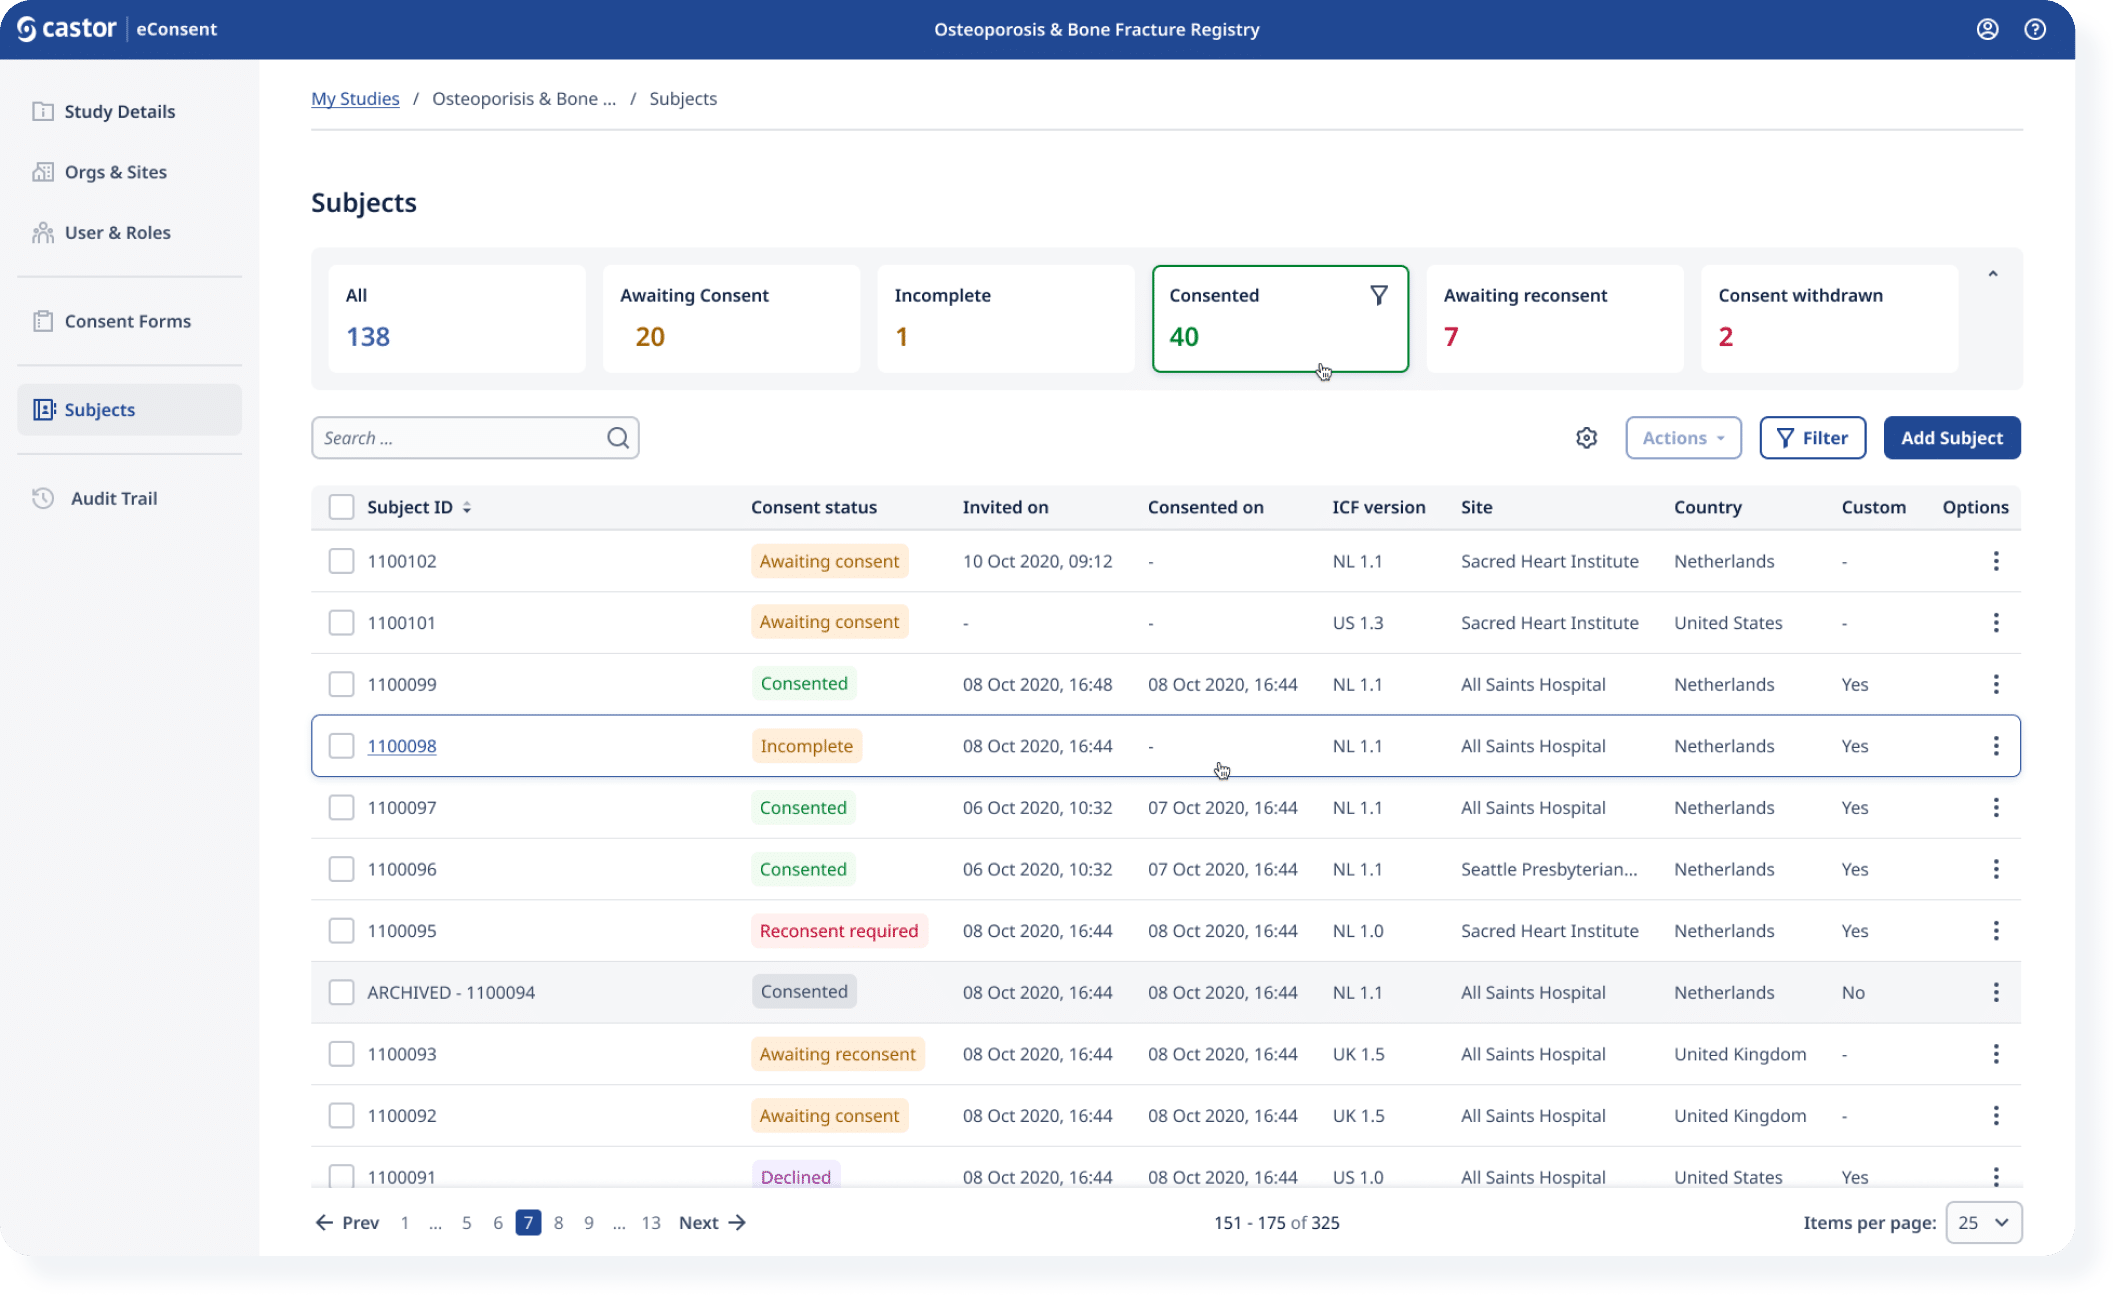The image size is (2116, 1296).
Task: Go to page 8
Action: coord(558,1222)
